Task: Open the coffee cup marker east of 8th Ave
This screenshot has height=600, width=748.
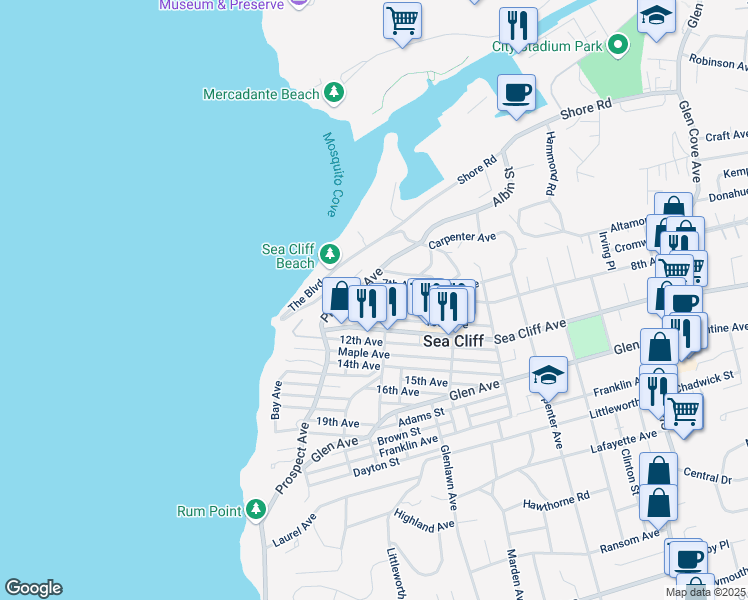Action: [685, 301]
